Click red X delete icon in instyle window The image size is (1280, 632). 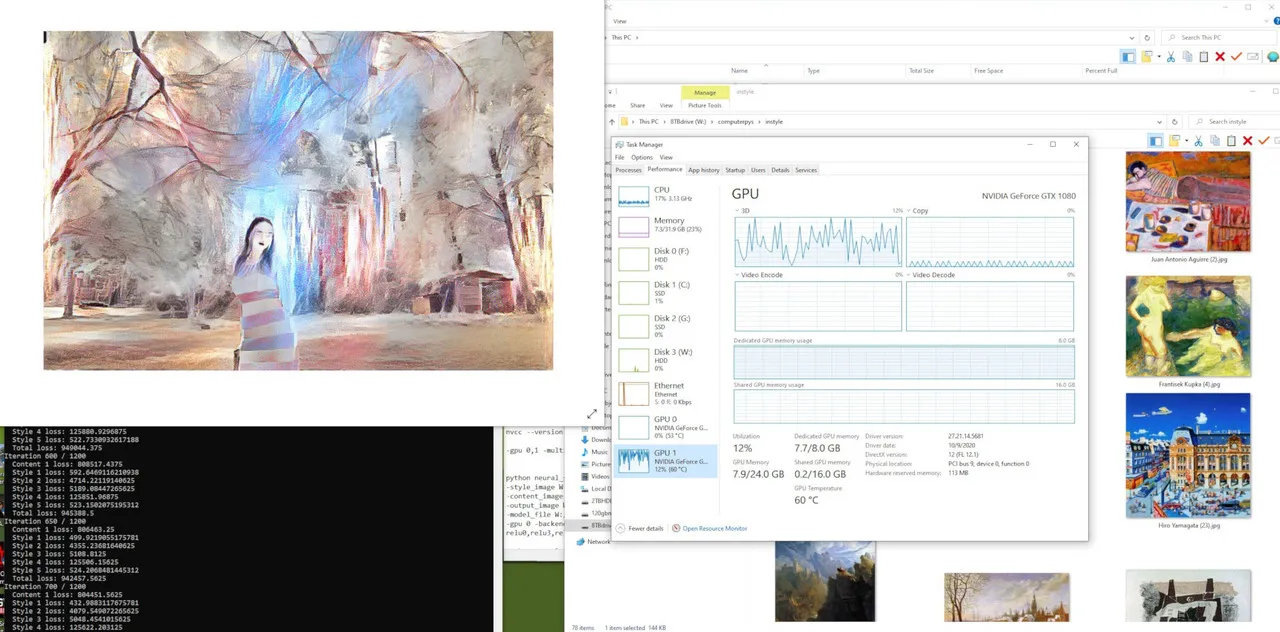click(1247, 141)
